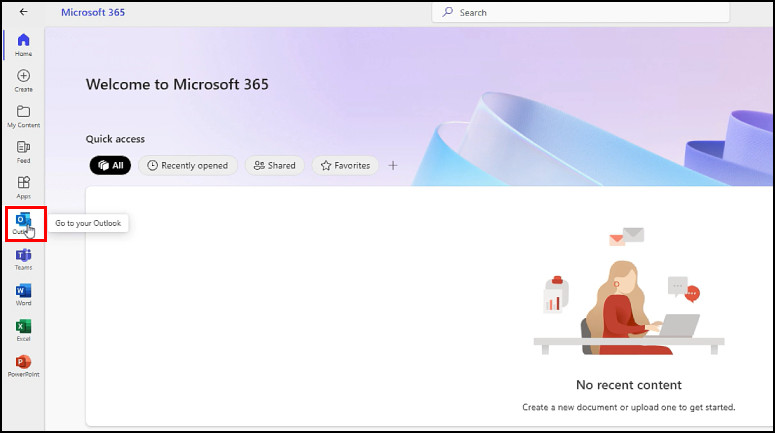Select the Shared filter
Screen dimensions: 775x433
275,166
